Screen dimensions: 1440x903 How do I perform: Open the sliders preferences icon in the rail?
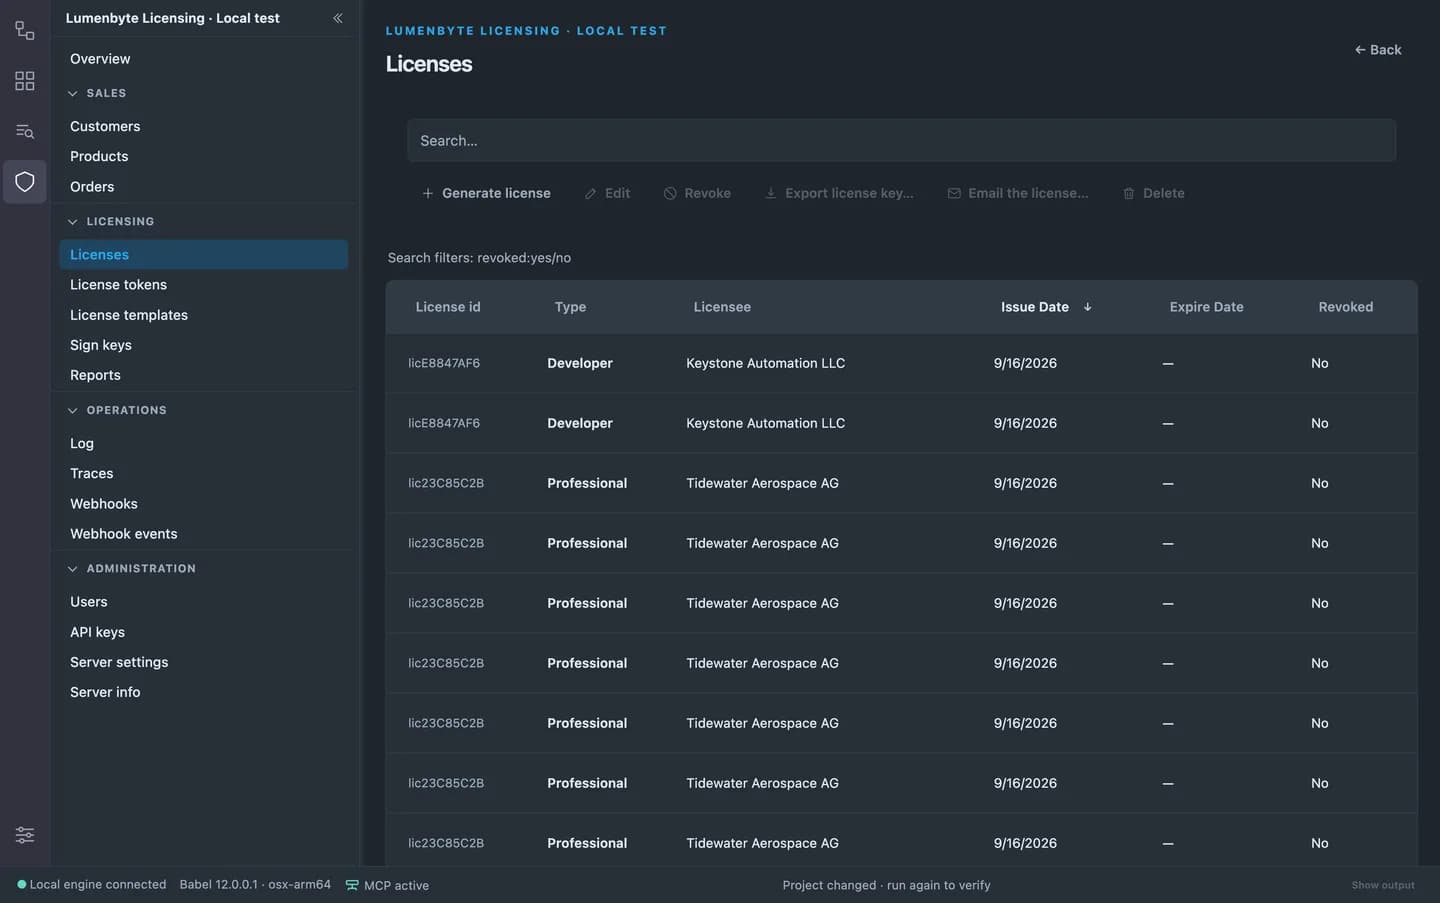pos(25,835)
